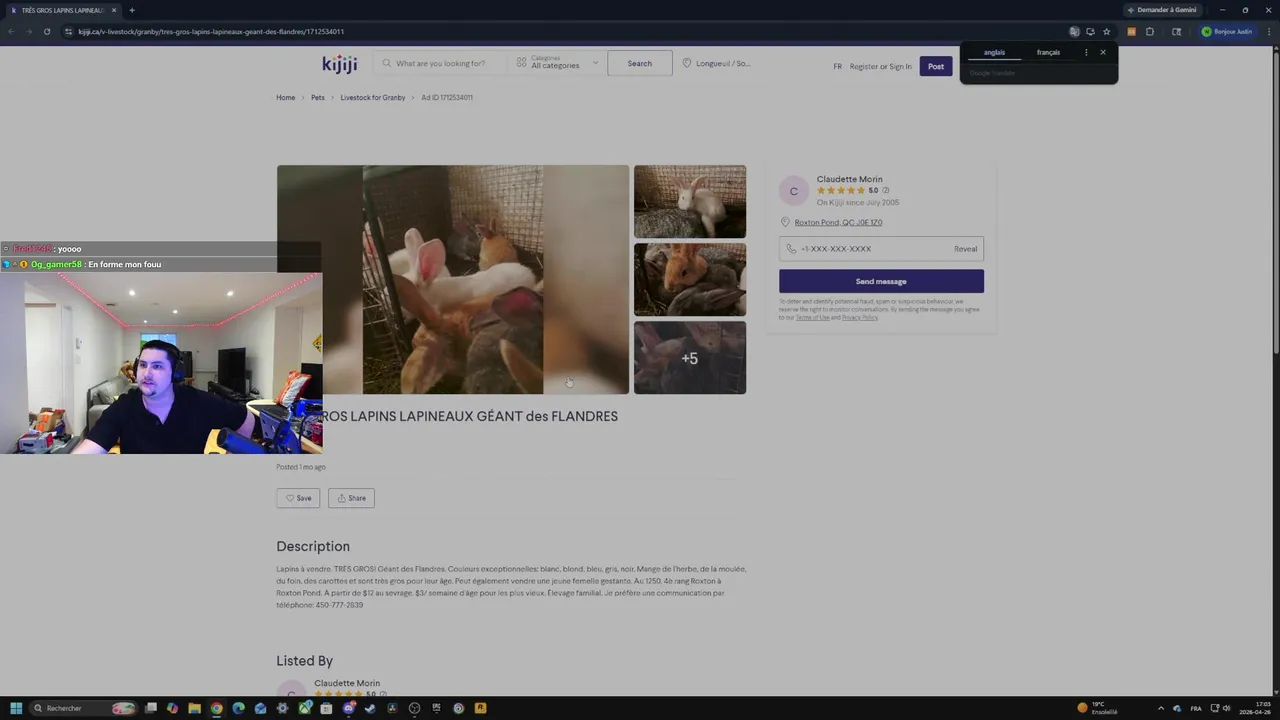Open the All categories dropdown
The image size is (1280, 720).
(x=557, y=63)
